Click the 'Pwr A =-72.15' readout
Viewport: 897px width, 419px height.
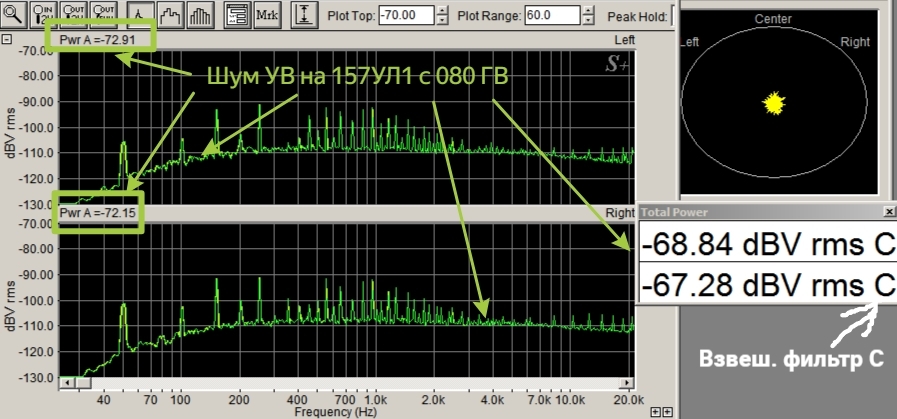pos(97,212)
